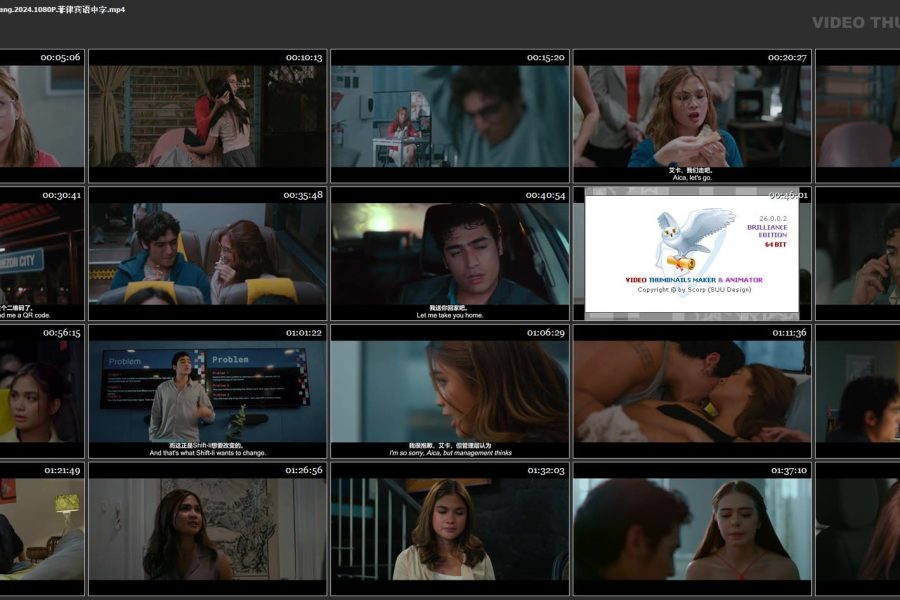Select the thumbnail timestamped 01:11:36
Image resolution: width=900 pixels, height=600 pixels.
click(x=691, y=390)
